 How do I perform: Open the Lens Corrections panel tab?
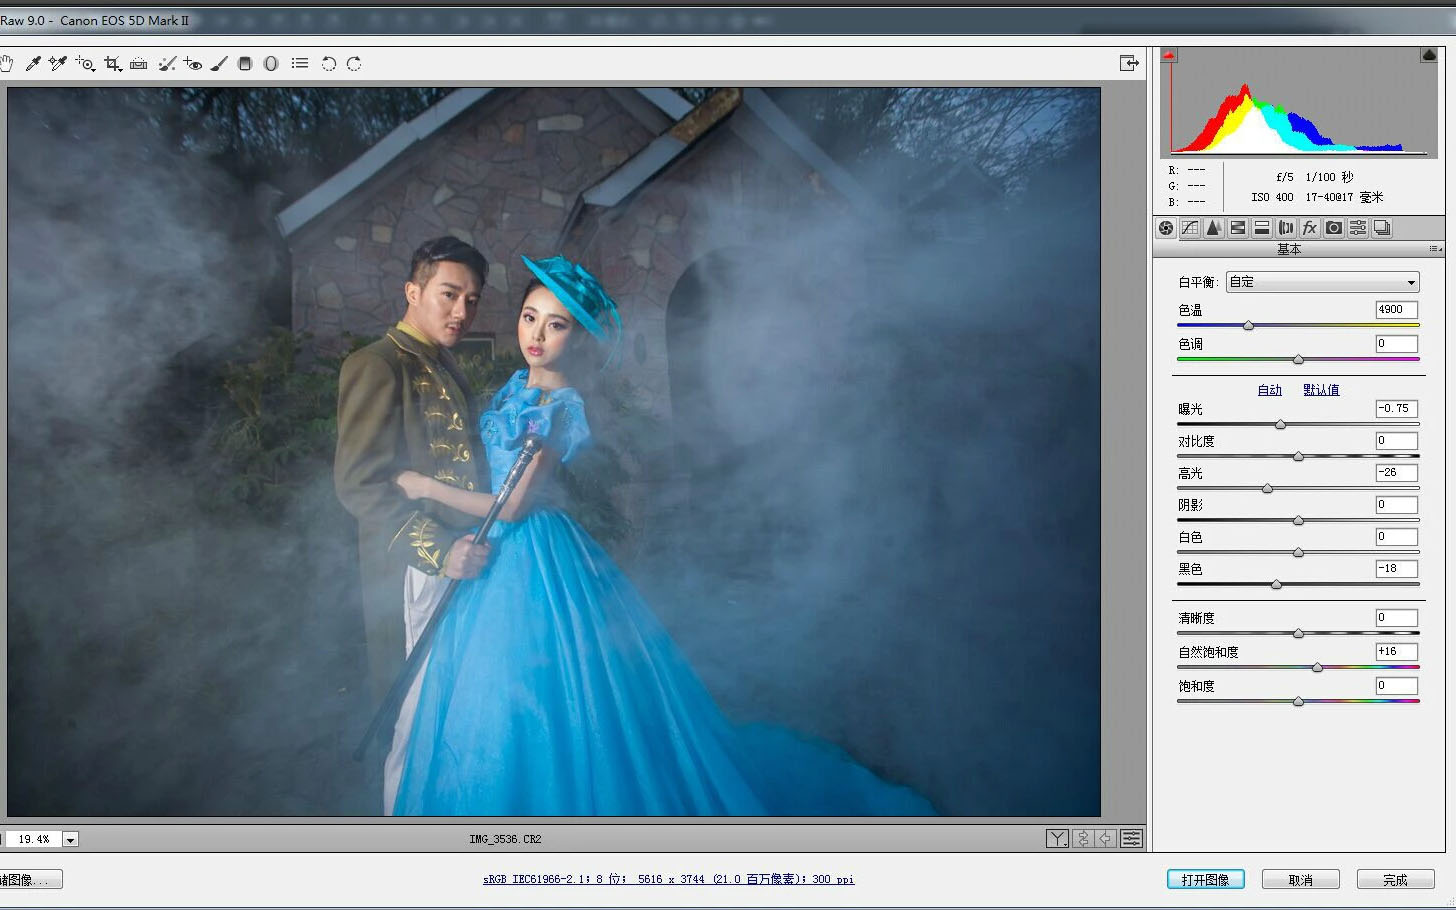coord(1286,228)
